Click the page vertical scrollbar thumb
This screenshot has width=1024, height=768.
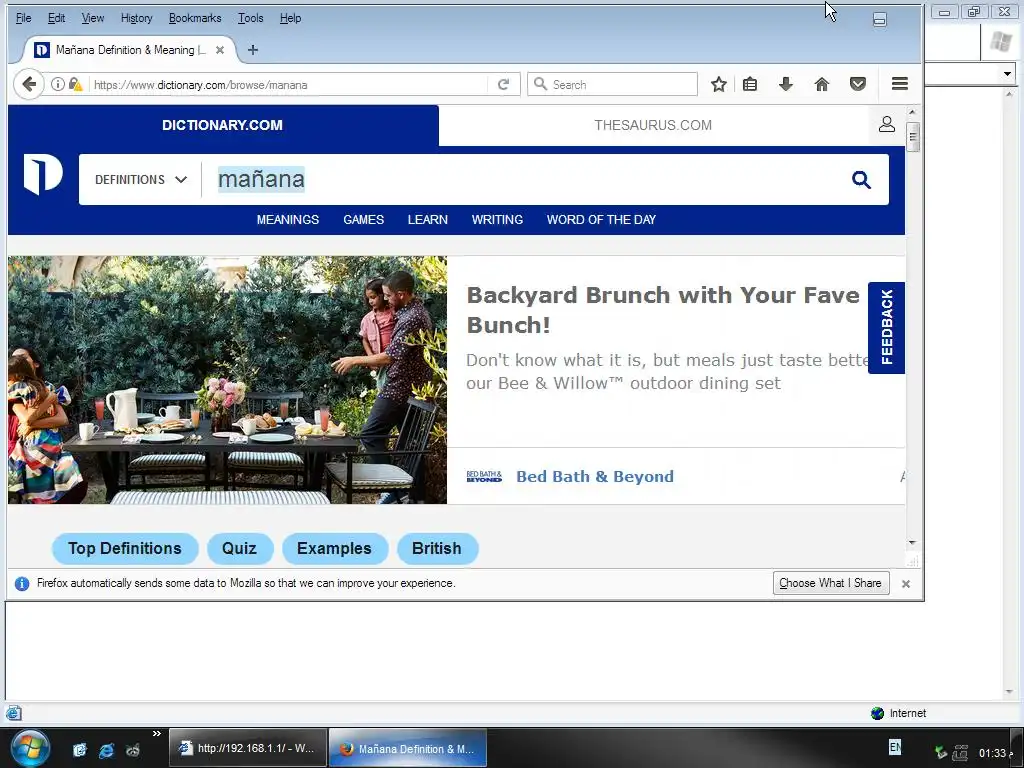913,137
